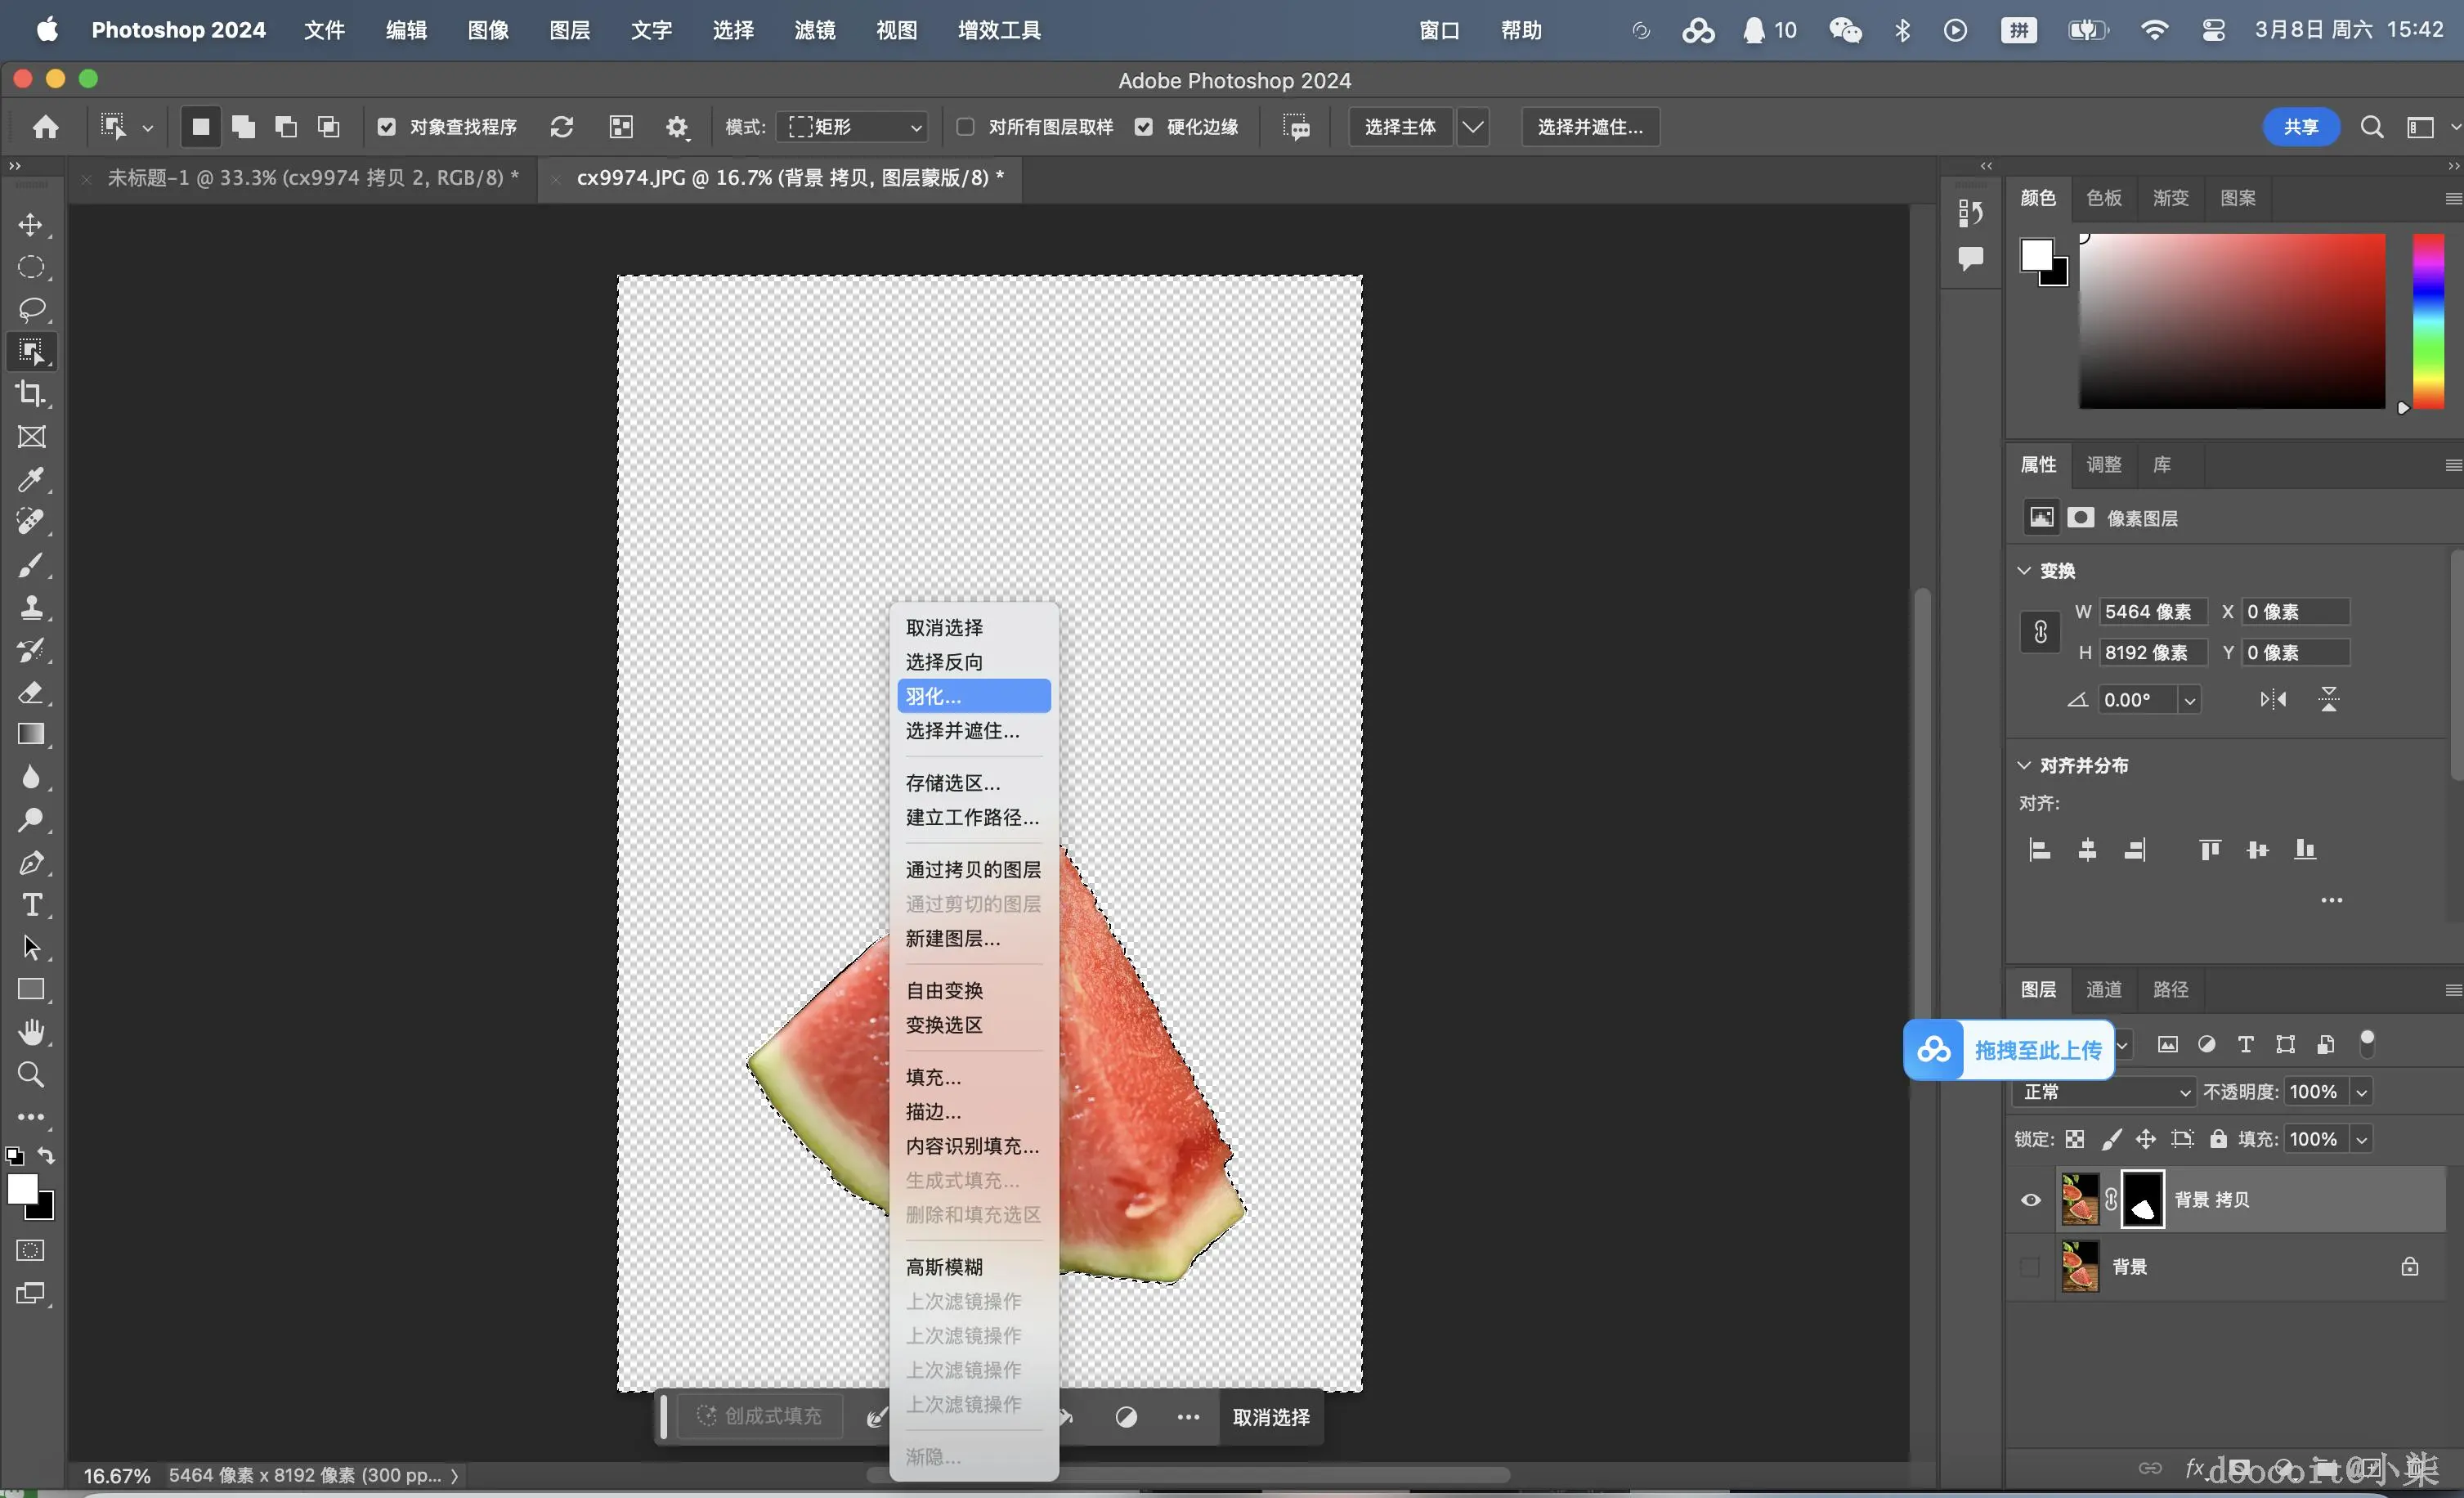2464x1498 pixels.
Task: Select the Horizontal Type tool
Action: click(31, 905)
